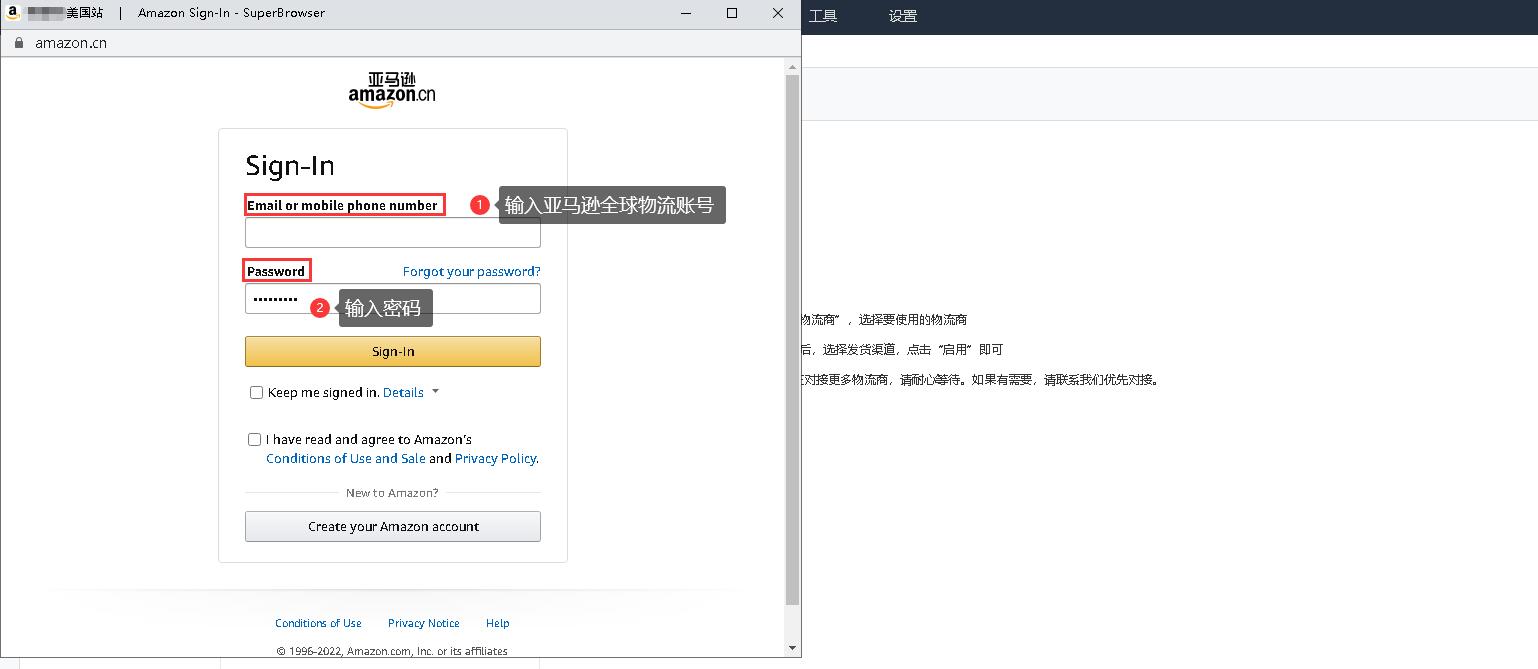
Task: Click the amazon.cn logo at page top
Action: click(x=392, y=90)
